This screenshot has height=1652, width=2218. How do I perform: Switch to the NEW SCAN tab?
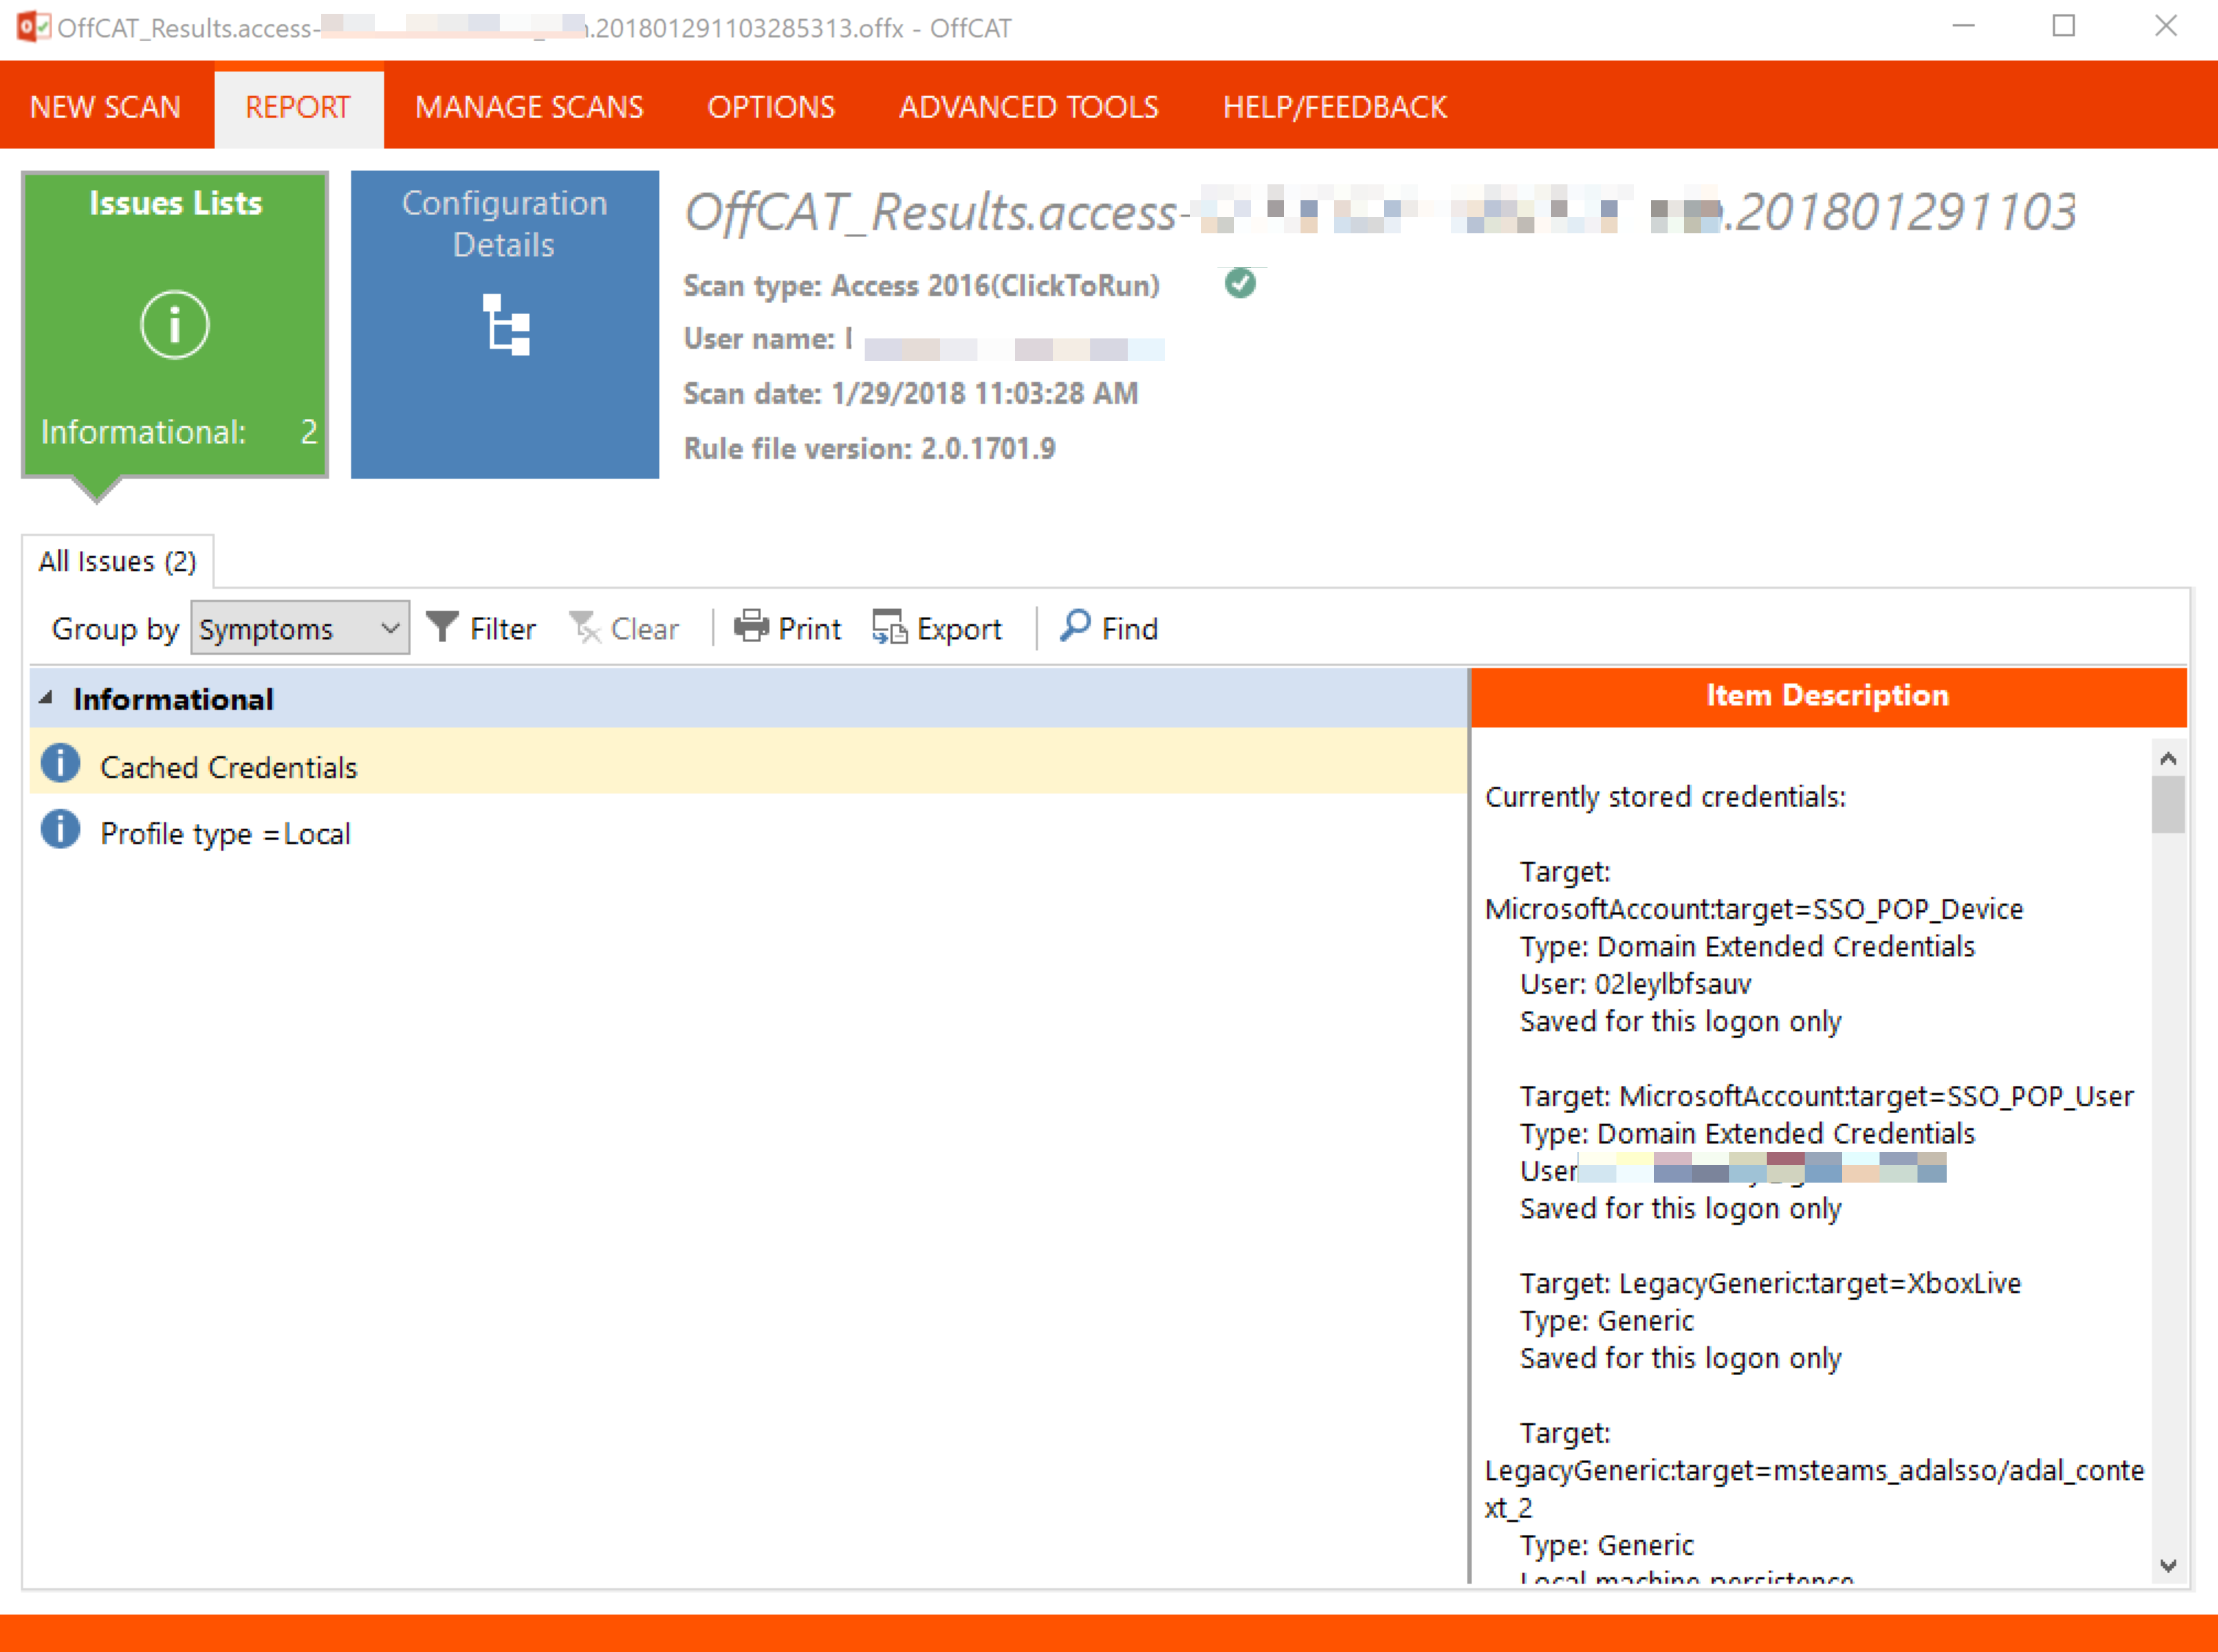(105, 107)
